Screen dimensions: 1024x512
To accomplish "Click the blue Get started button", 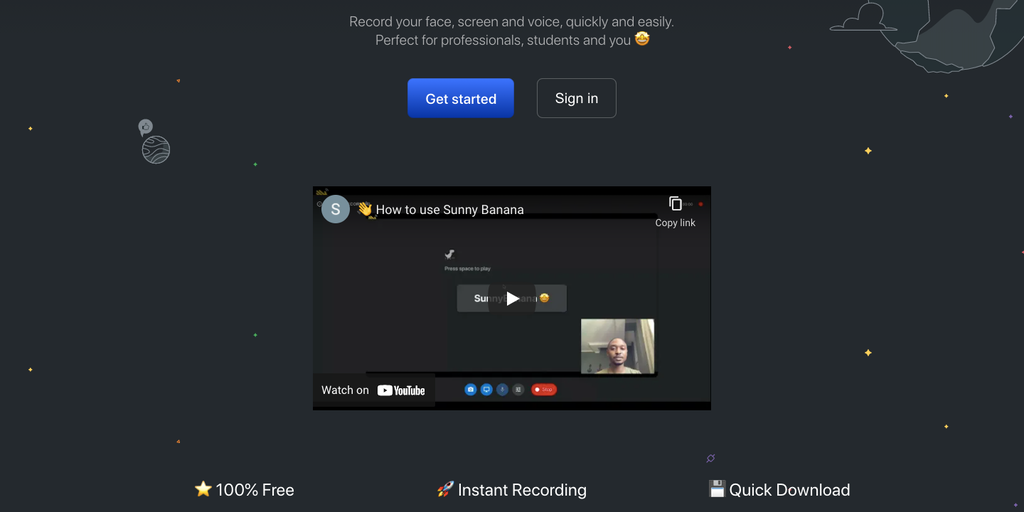I will [x=460, y=98].
